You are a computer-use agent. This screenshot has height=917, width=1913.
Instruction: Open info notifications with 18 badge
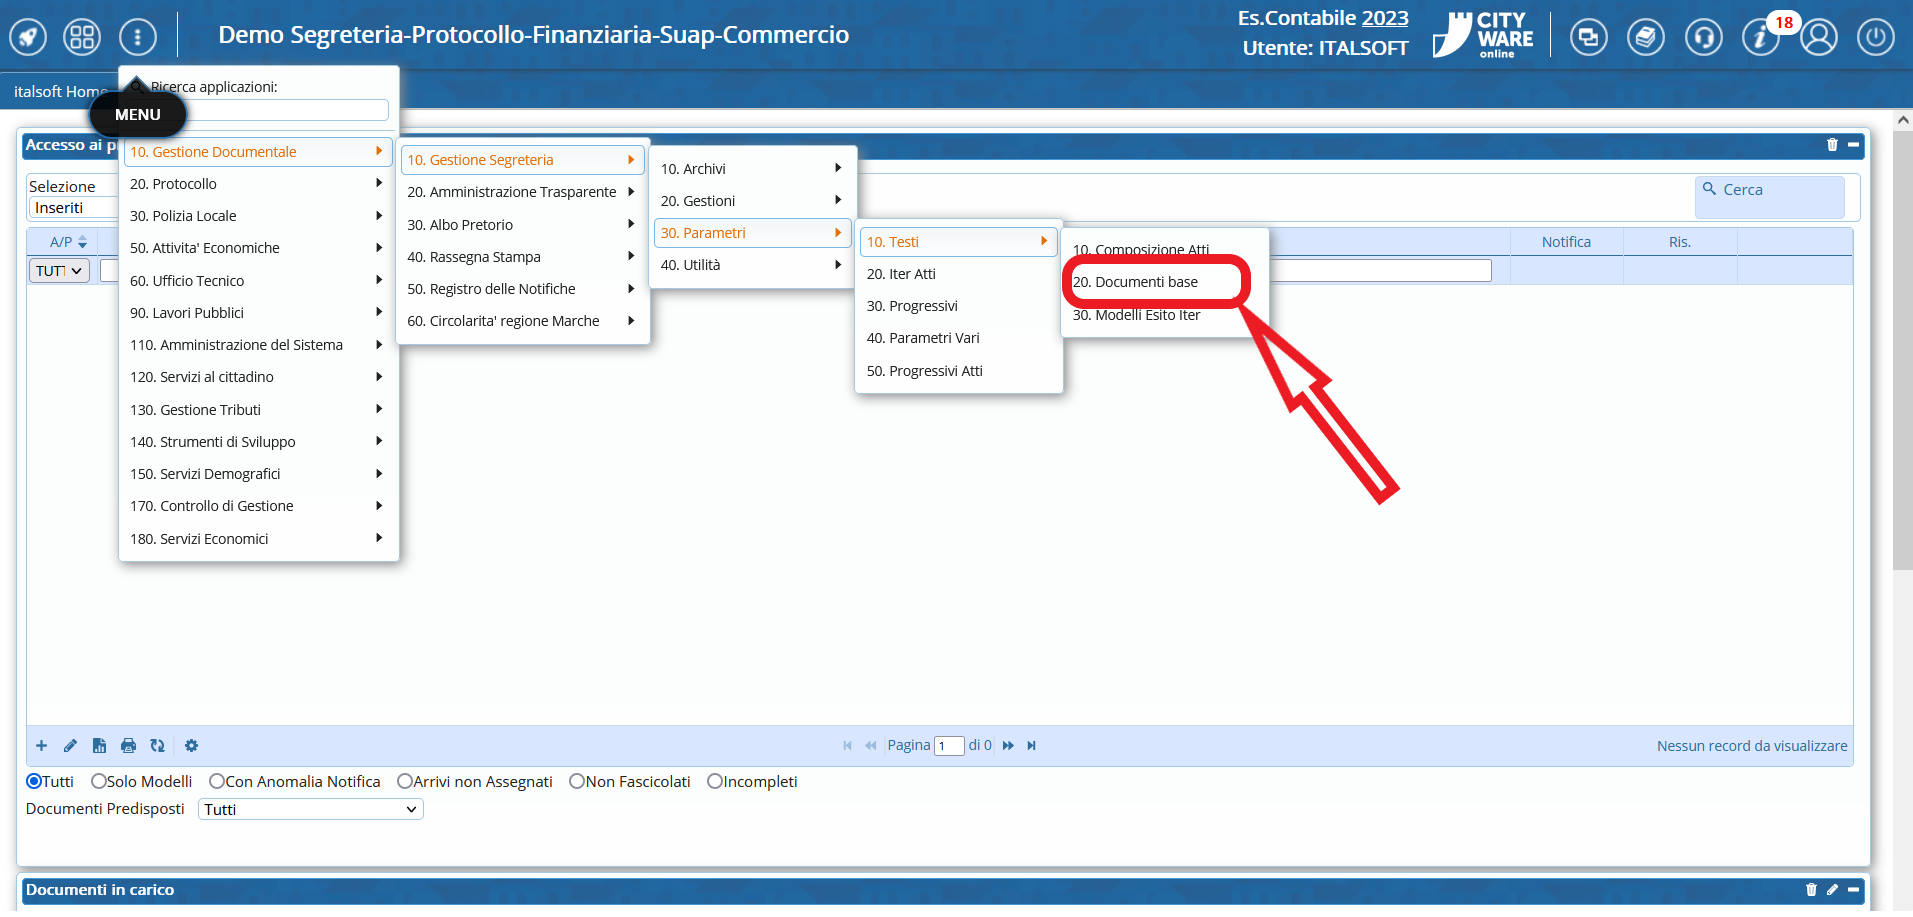(x=1762, y=37)
